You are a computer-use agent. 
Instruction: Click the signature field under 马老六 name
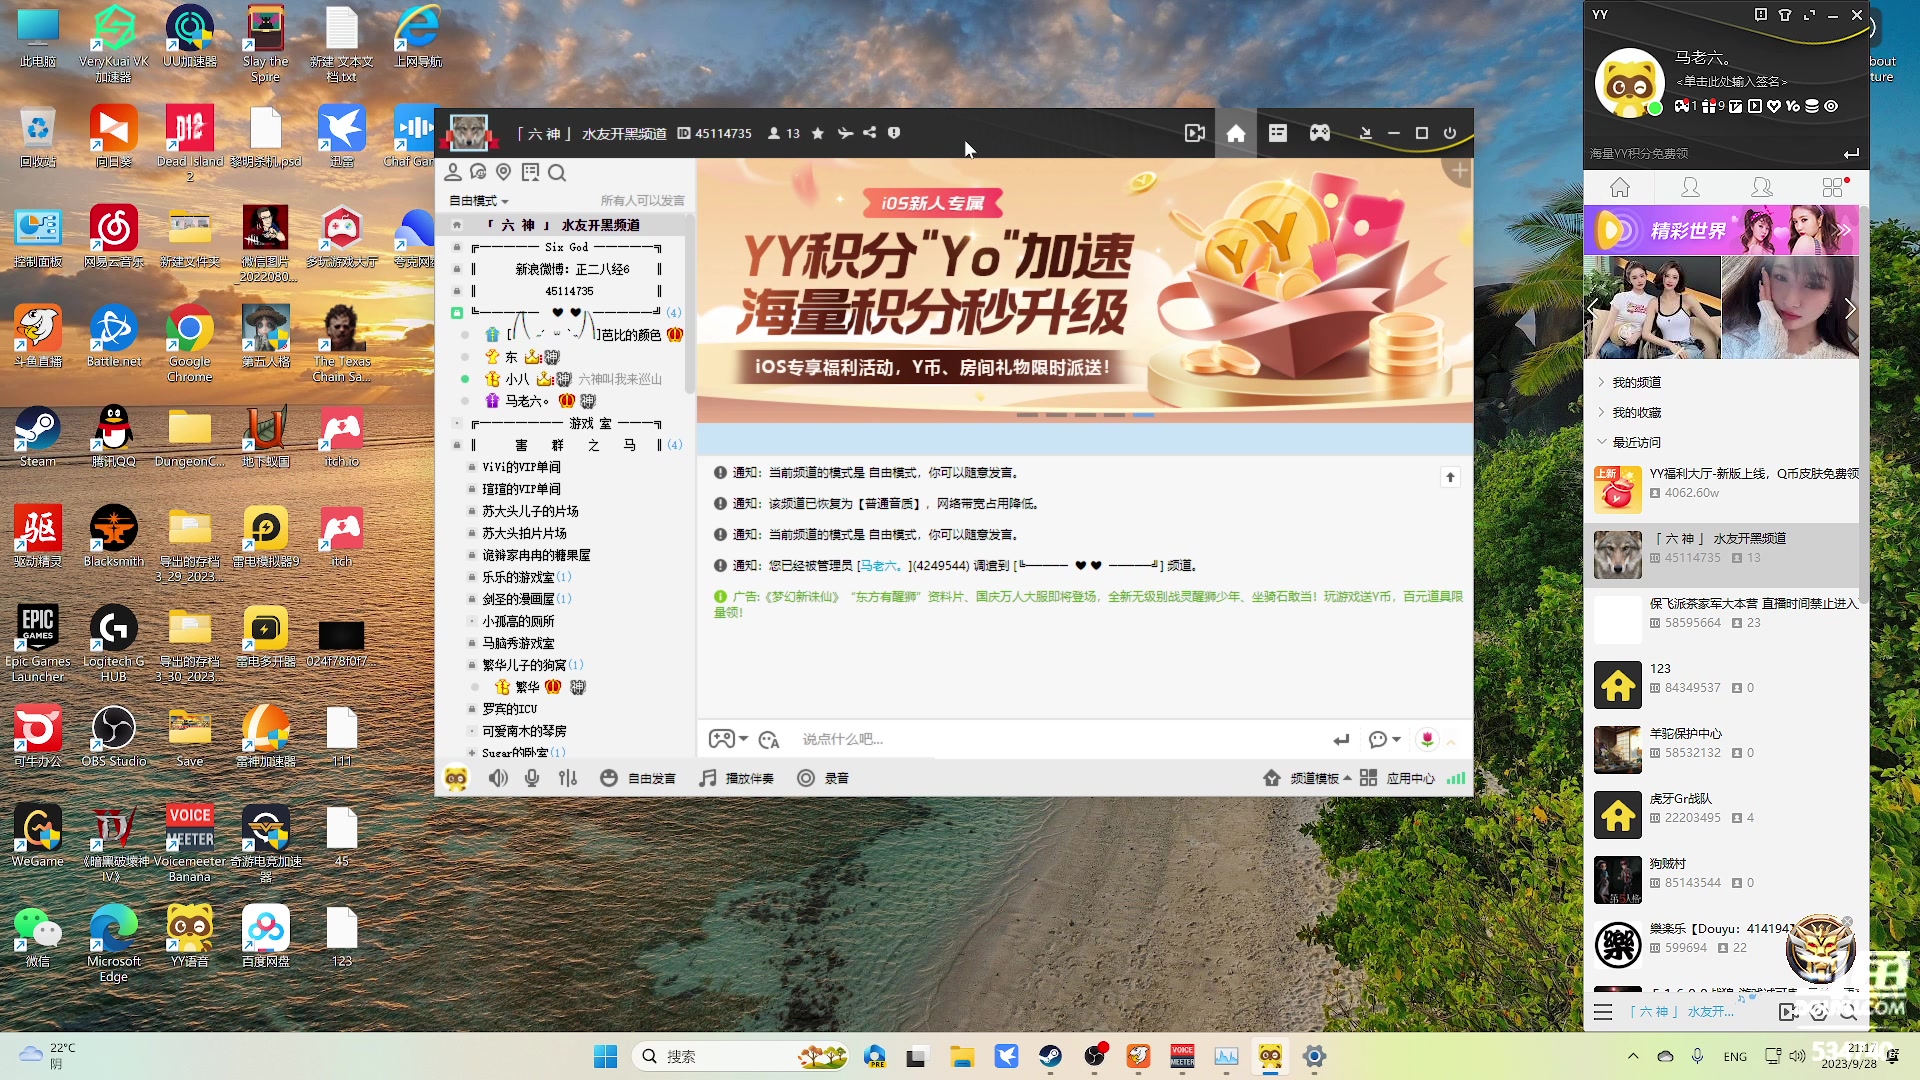click(1732, 82)
